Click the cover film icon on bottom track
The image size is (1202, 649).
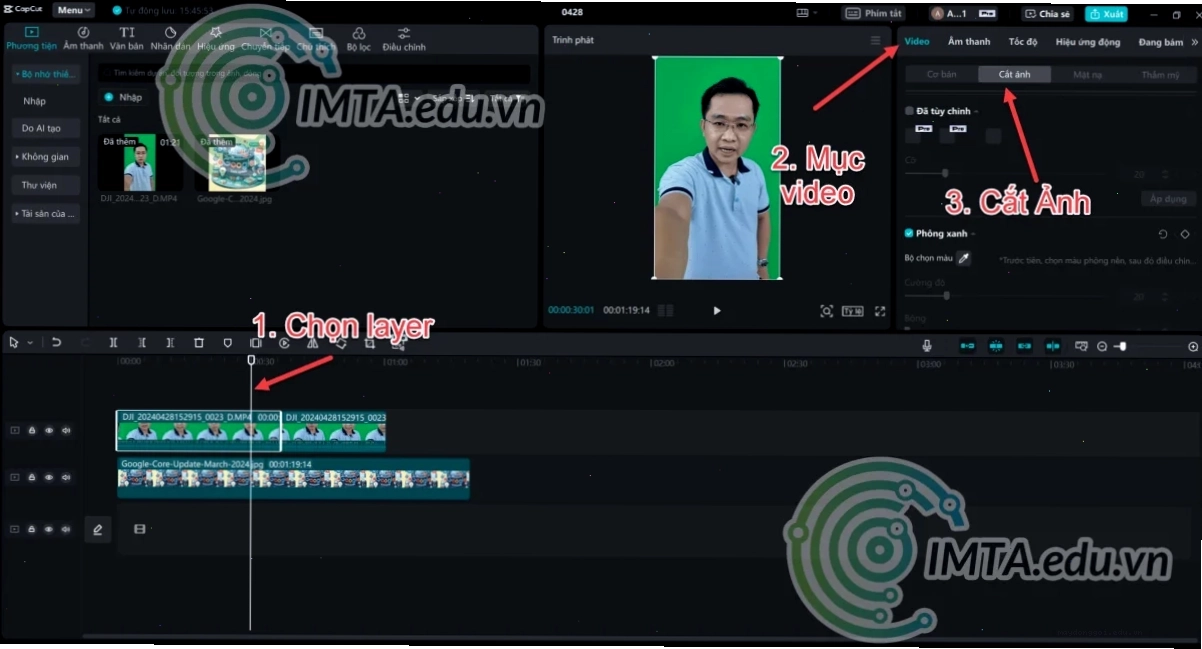(x=139, y=529)
